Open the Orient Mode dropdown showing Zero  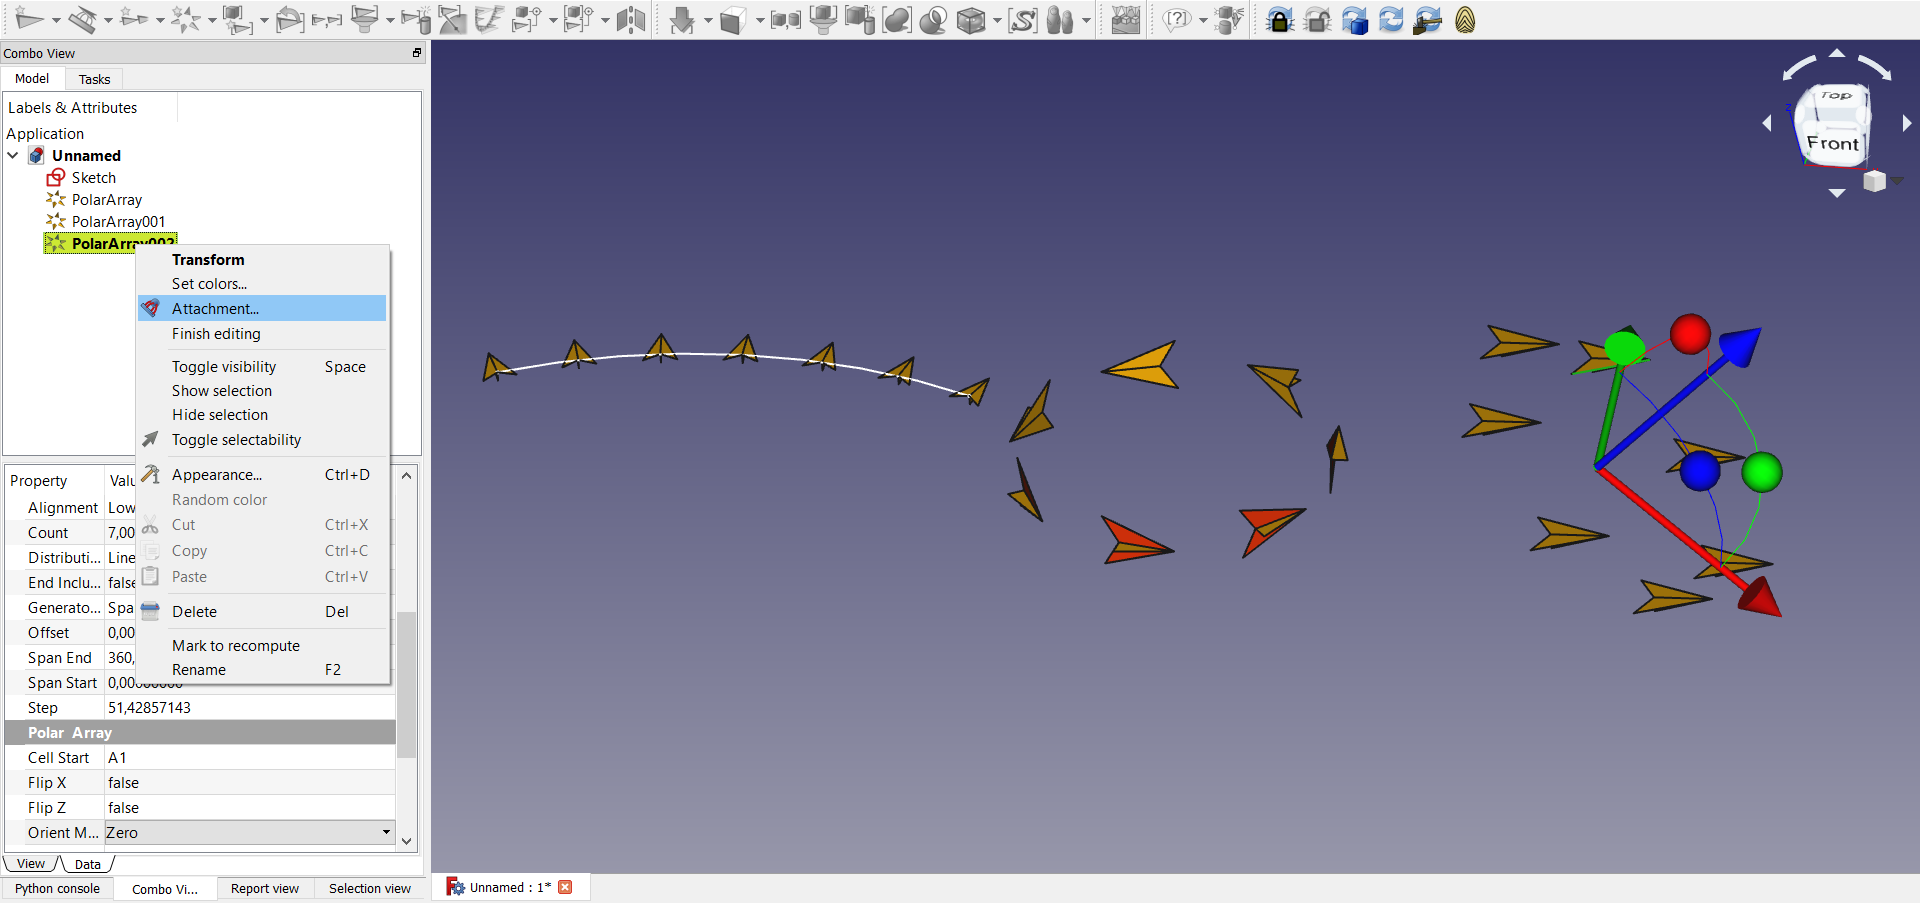(386, 832)
